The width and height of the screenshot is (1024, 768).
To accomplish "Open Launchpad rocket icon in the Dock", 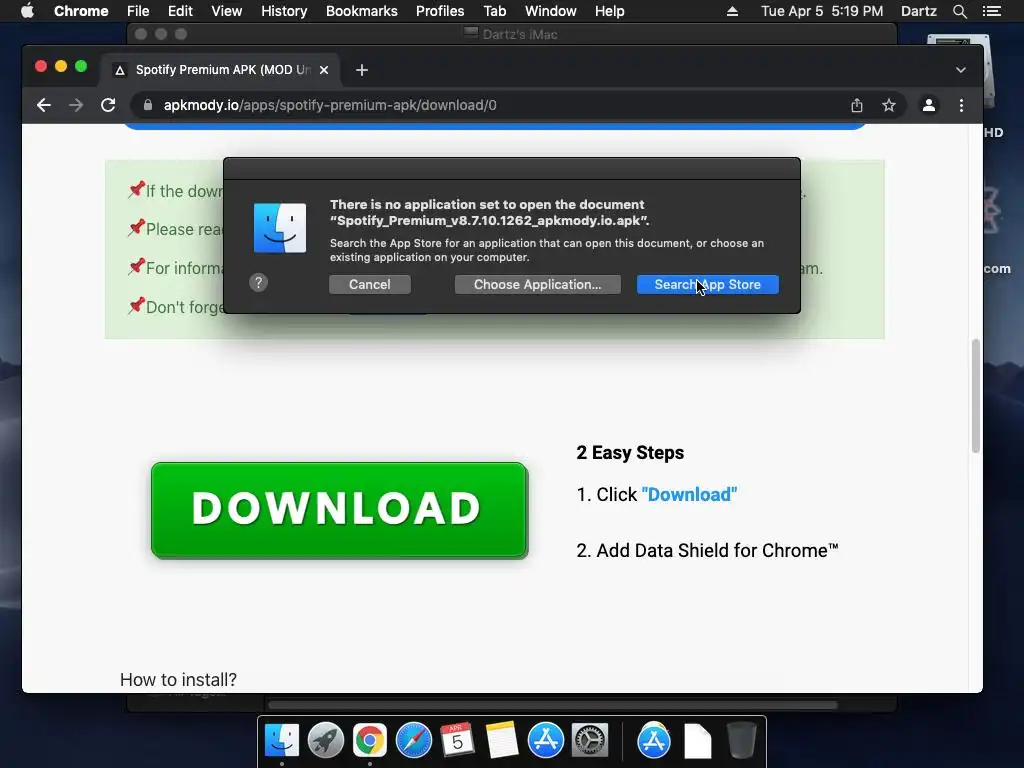I will point(325,741).
